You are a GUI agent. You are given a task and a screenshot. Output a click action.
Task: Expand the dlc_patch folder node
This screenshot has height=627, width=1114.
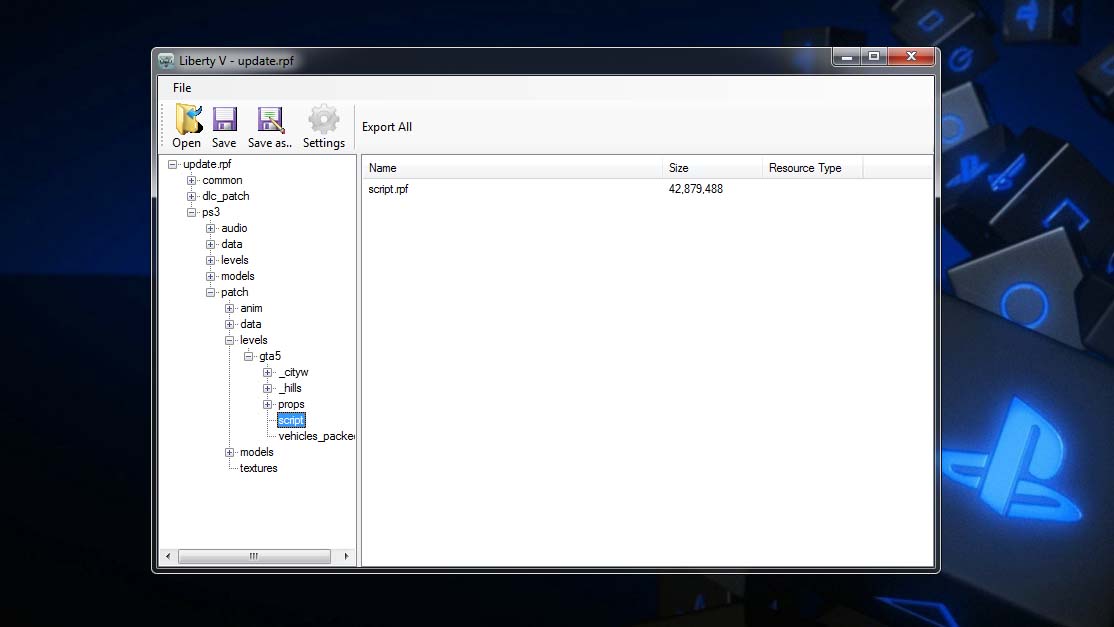[191, 196]
